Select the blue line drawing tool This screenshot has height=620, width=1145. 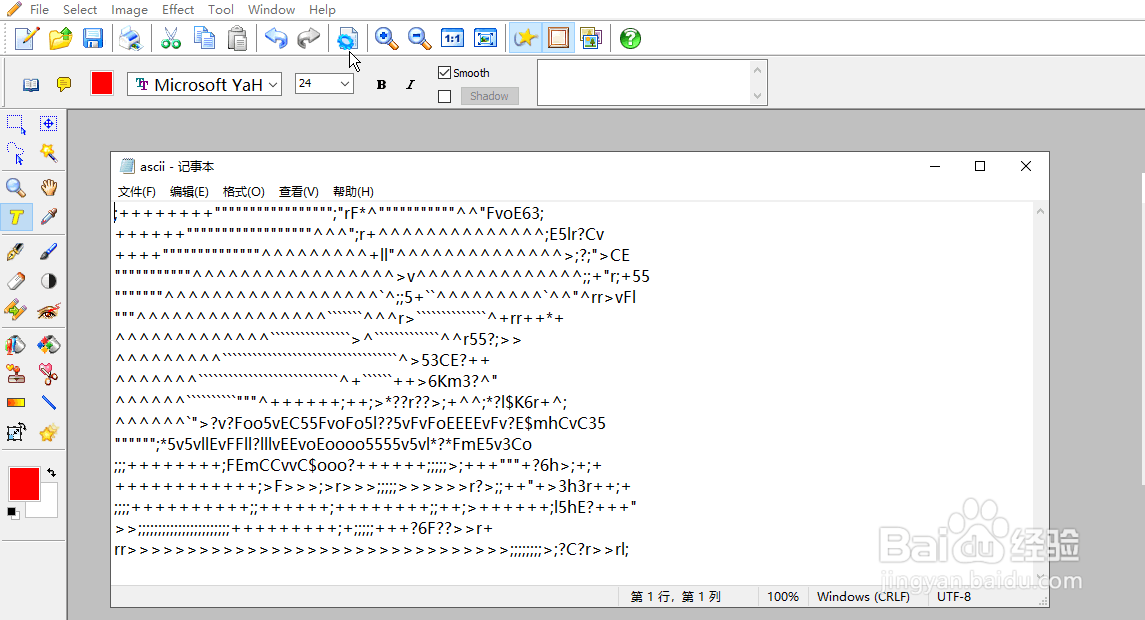[x=48, y=403]
